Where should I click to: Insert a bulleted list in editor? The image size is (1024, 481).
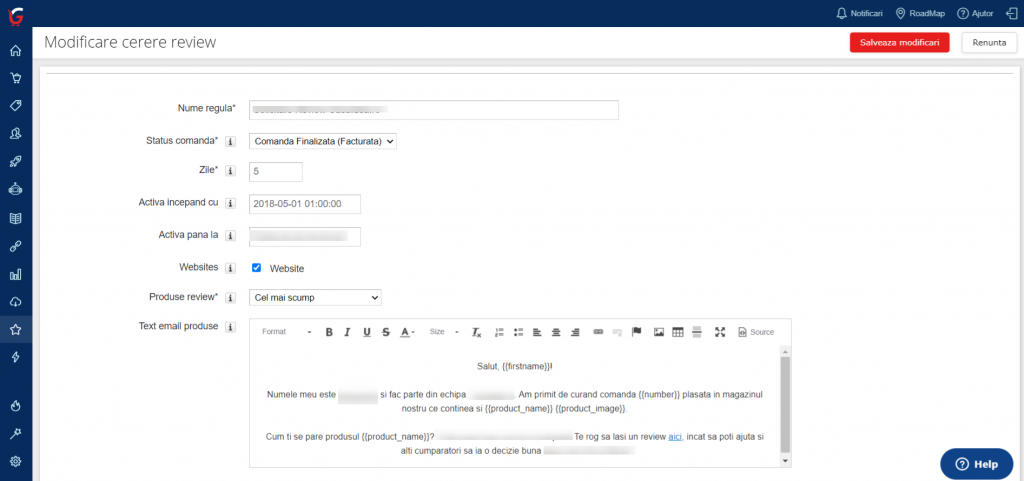[519, 332]
